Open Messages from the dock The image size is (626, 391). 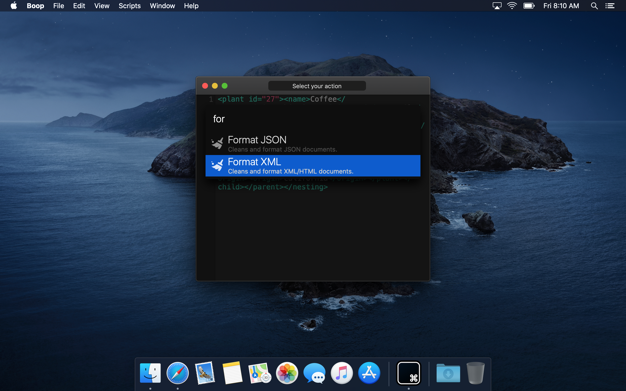[314, 373]
